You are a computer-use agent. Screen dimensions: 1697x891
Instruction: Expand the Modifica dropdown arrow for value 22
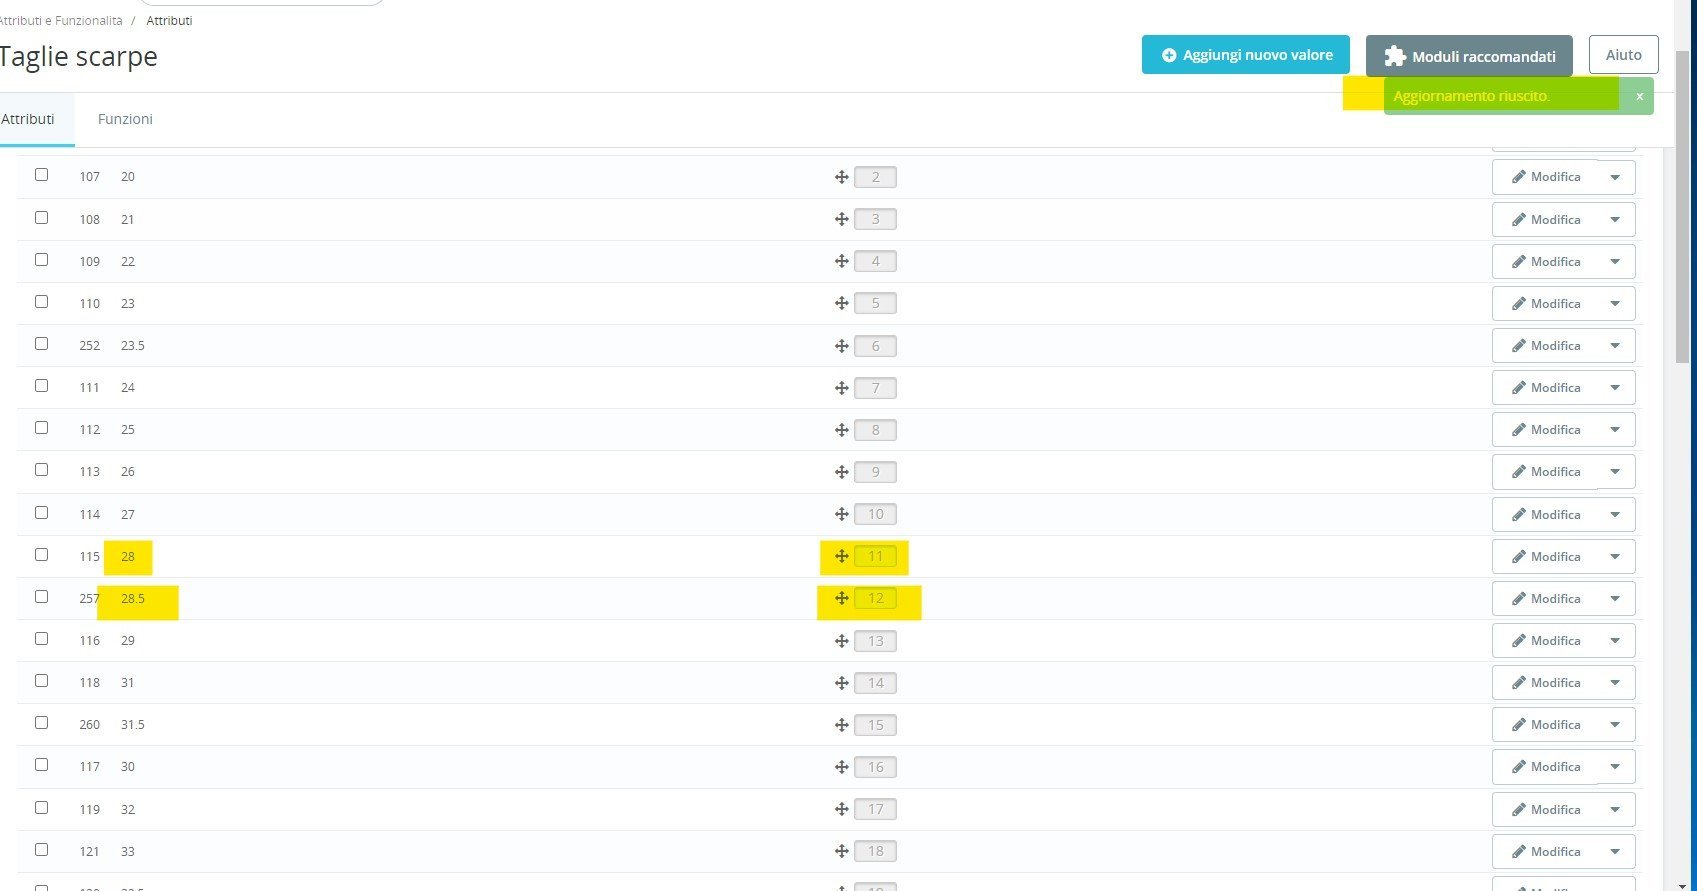pyautogui.click(x=1615, y=262)
